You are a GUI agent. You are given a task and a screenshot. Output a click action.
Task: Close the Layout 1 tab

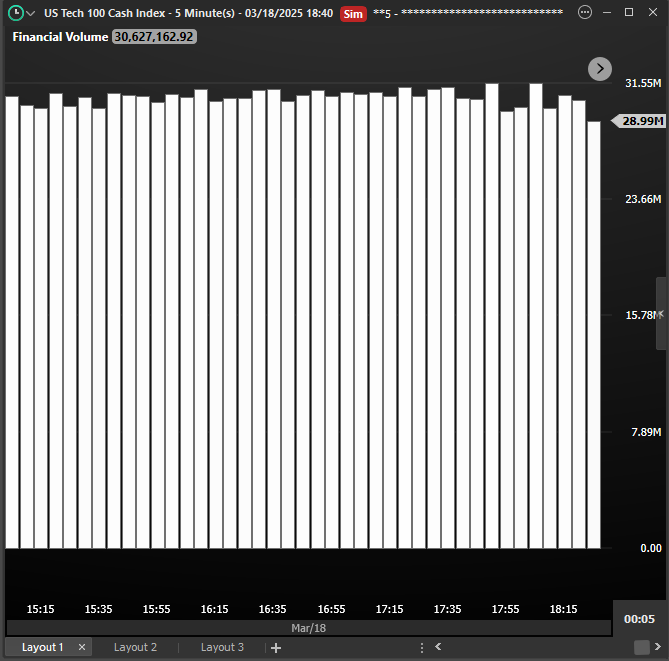pos(82,647)
